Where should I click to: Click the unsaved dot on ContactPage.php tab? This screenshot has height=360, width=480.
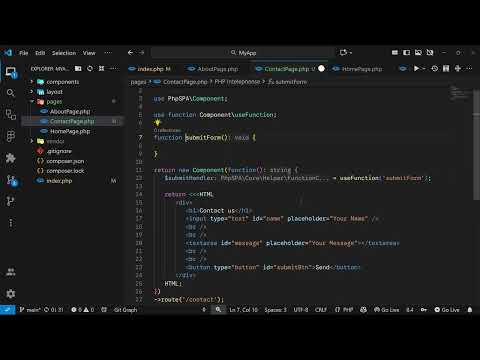[321, 68]
